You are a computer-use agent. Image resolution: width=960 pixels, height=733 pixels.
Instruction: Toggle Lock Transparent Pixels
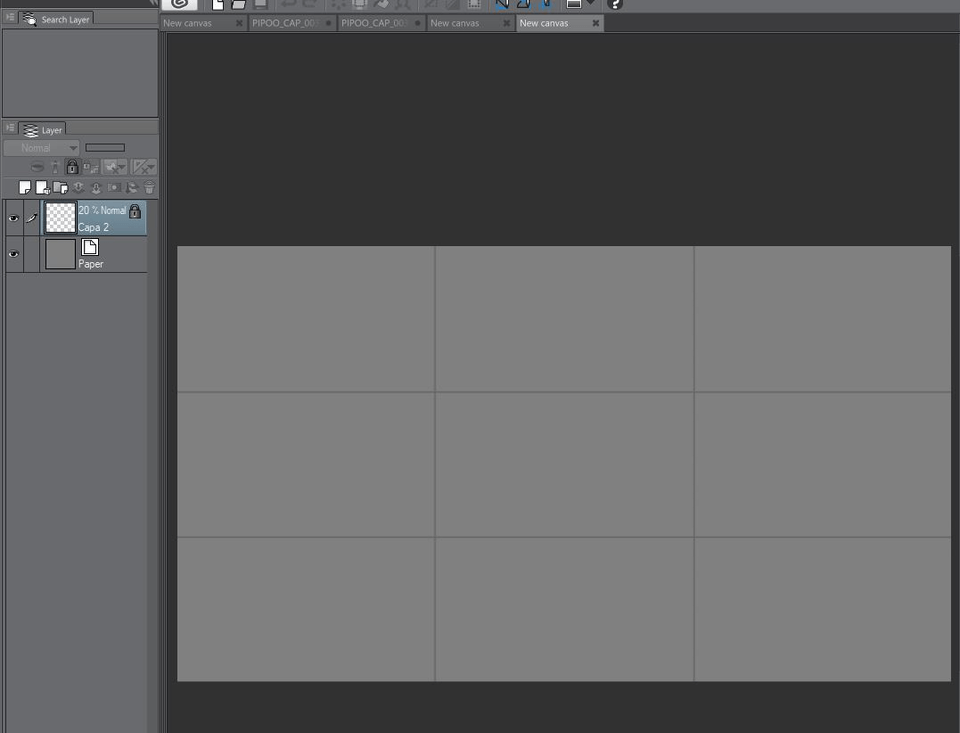tap(91, 167)
